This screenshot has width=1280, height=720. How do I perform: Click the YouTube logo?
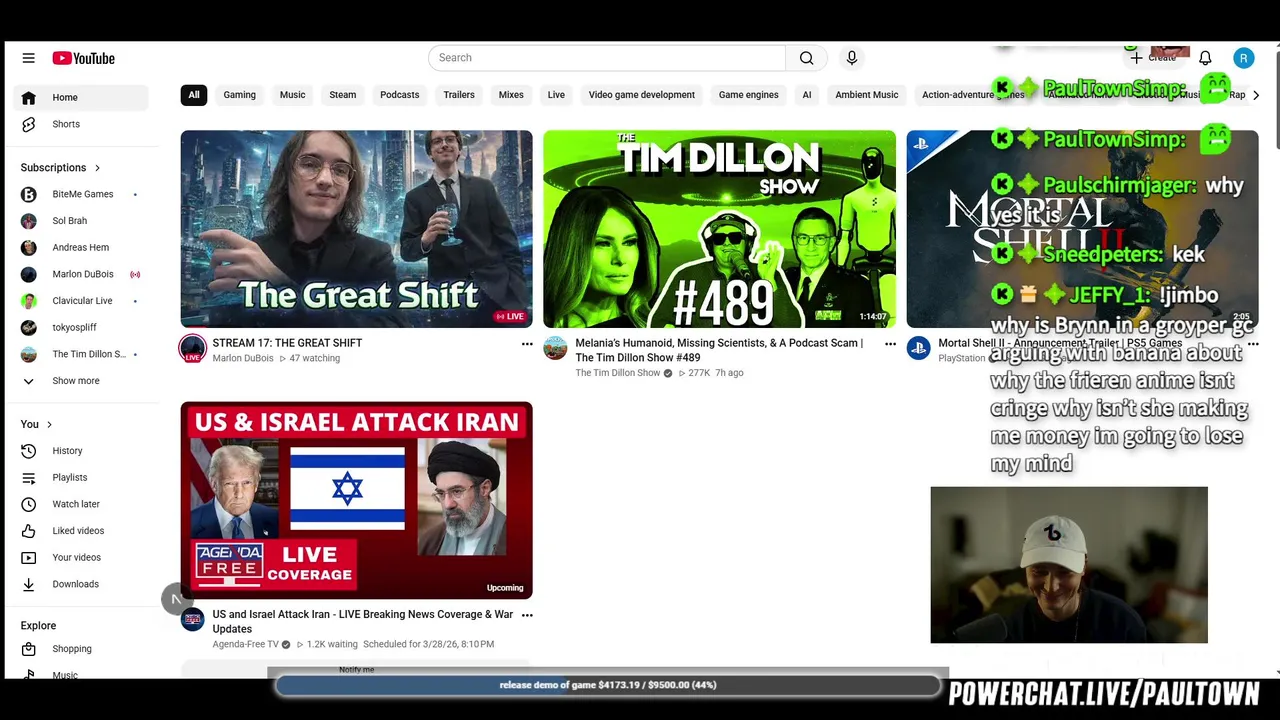point(84,58)
